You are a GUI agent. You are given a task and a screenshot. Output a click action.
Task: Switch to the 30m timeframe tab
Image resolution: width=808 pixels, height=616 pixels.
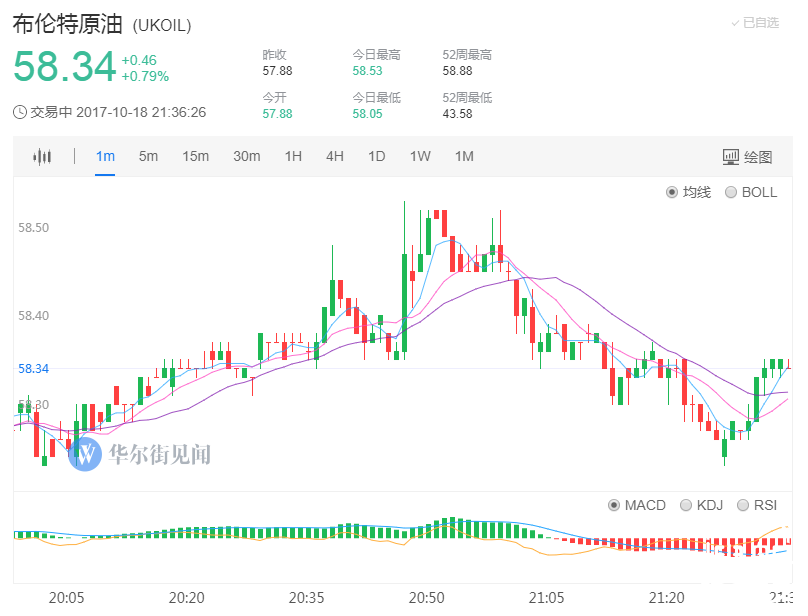(247, 157)
